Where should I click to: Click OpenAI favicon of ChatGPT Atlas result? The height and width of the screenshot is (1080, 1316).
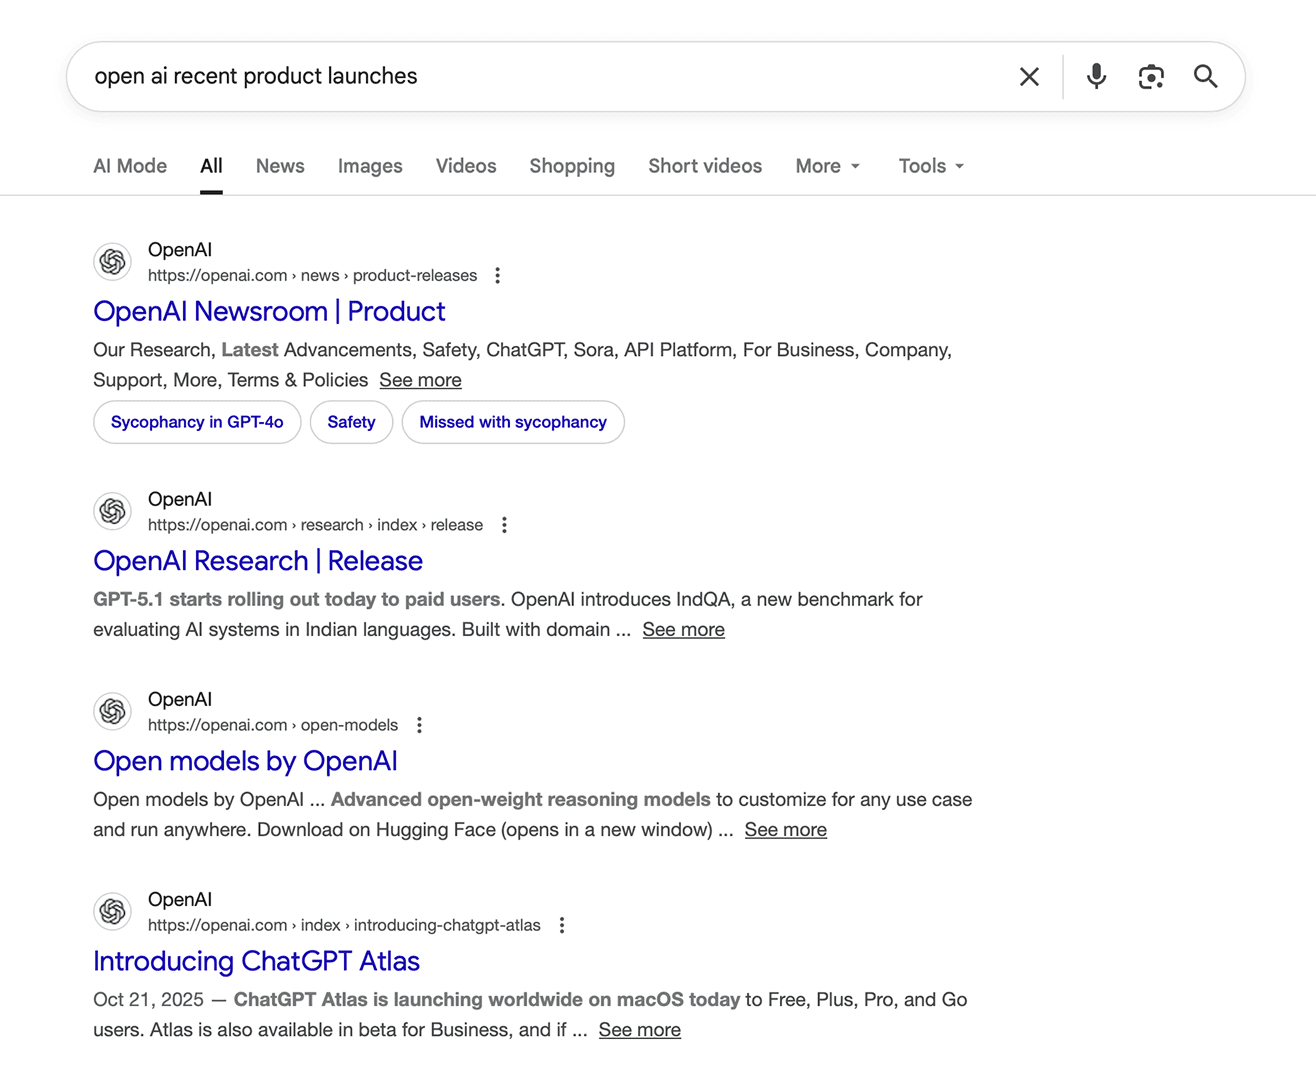tap(113, 912)
